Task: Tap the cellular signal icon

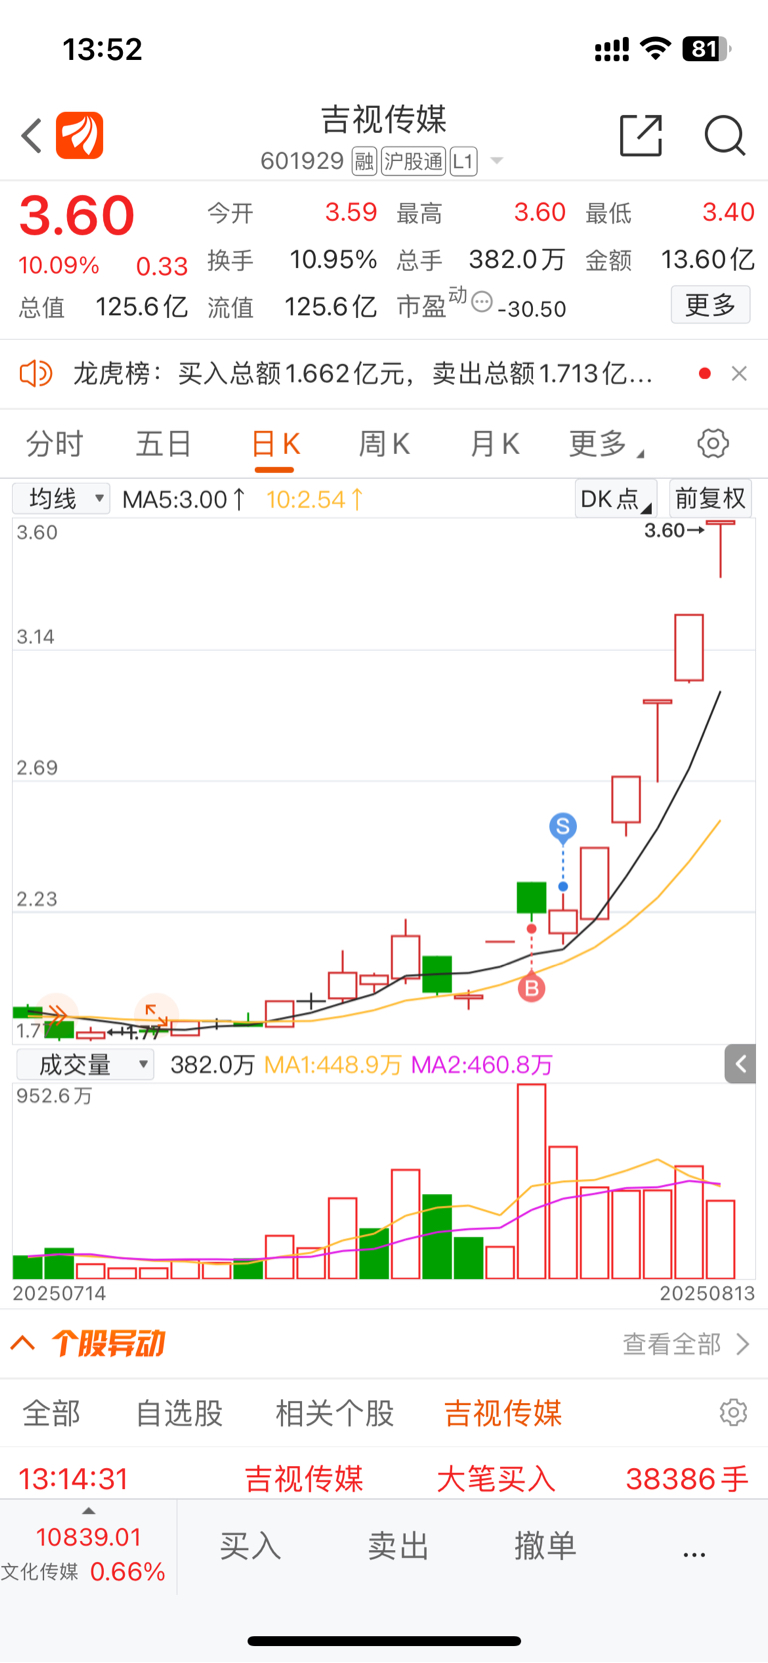Action: coord(611,50)
